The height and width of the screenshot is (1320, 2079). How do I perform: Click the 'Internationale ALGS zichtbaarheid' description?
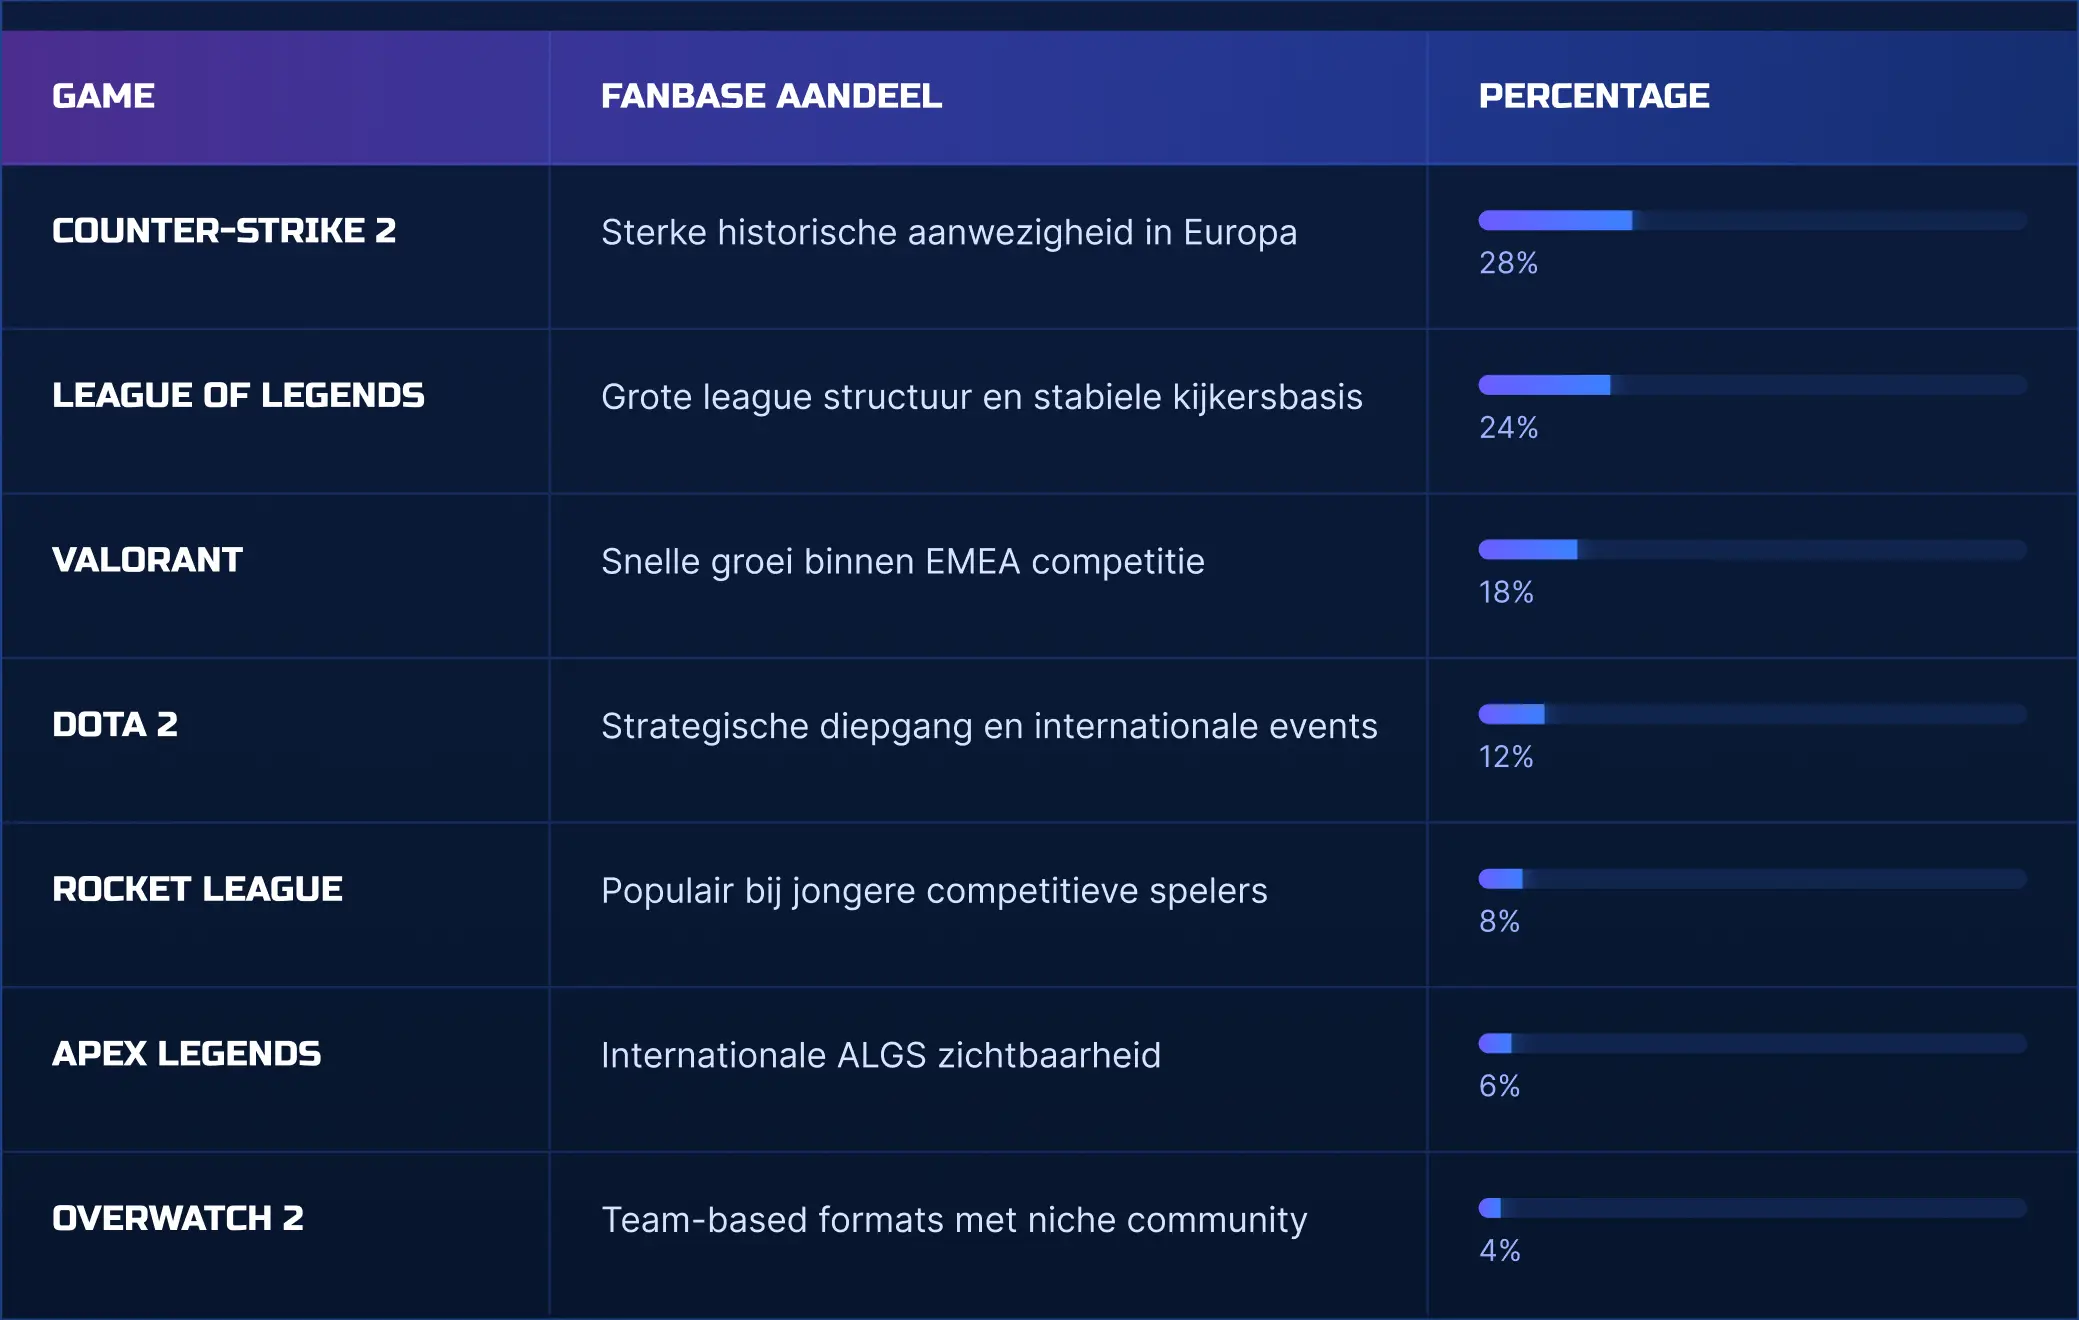click(881, 1056)
